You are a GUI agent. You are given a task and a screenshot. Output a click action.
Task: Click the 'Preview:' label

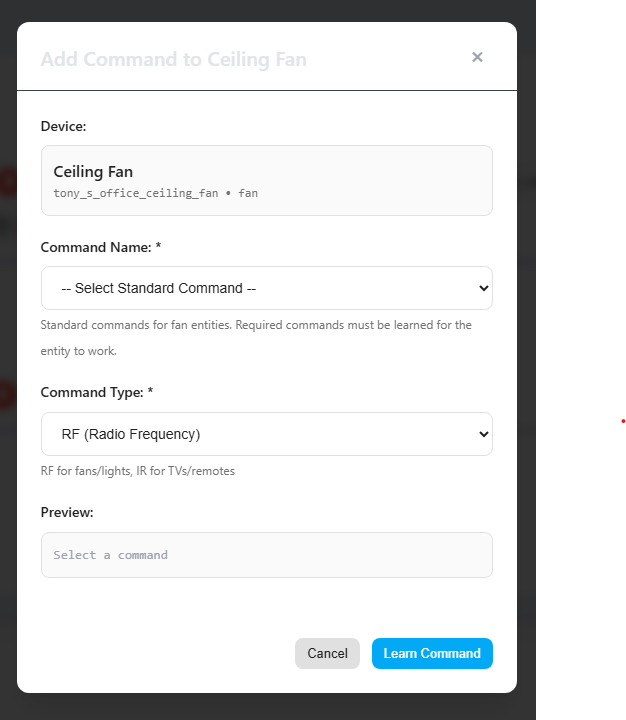pos(67,512)
